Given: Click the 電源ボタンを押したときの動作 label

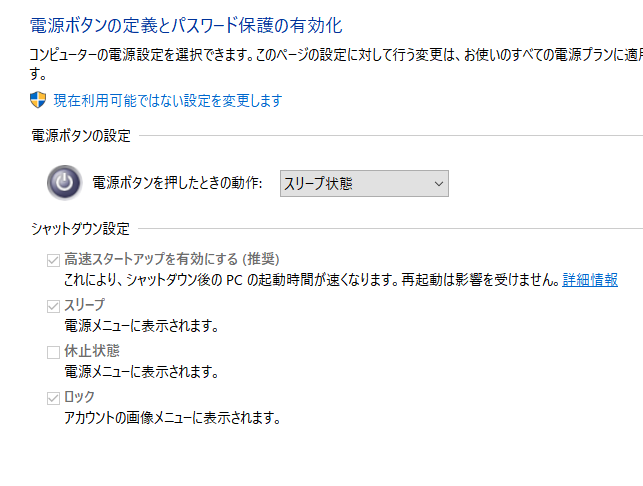Looking at the screenshot, I should pyautogui.click(x=177, y=184).
